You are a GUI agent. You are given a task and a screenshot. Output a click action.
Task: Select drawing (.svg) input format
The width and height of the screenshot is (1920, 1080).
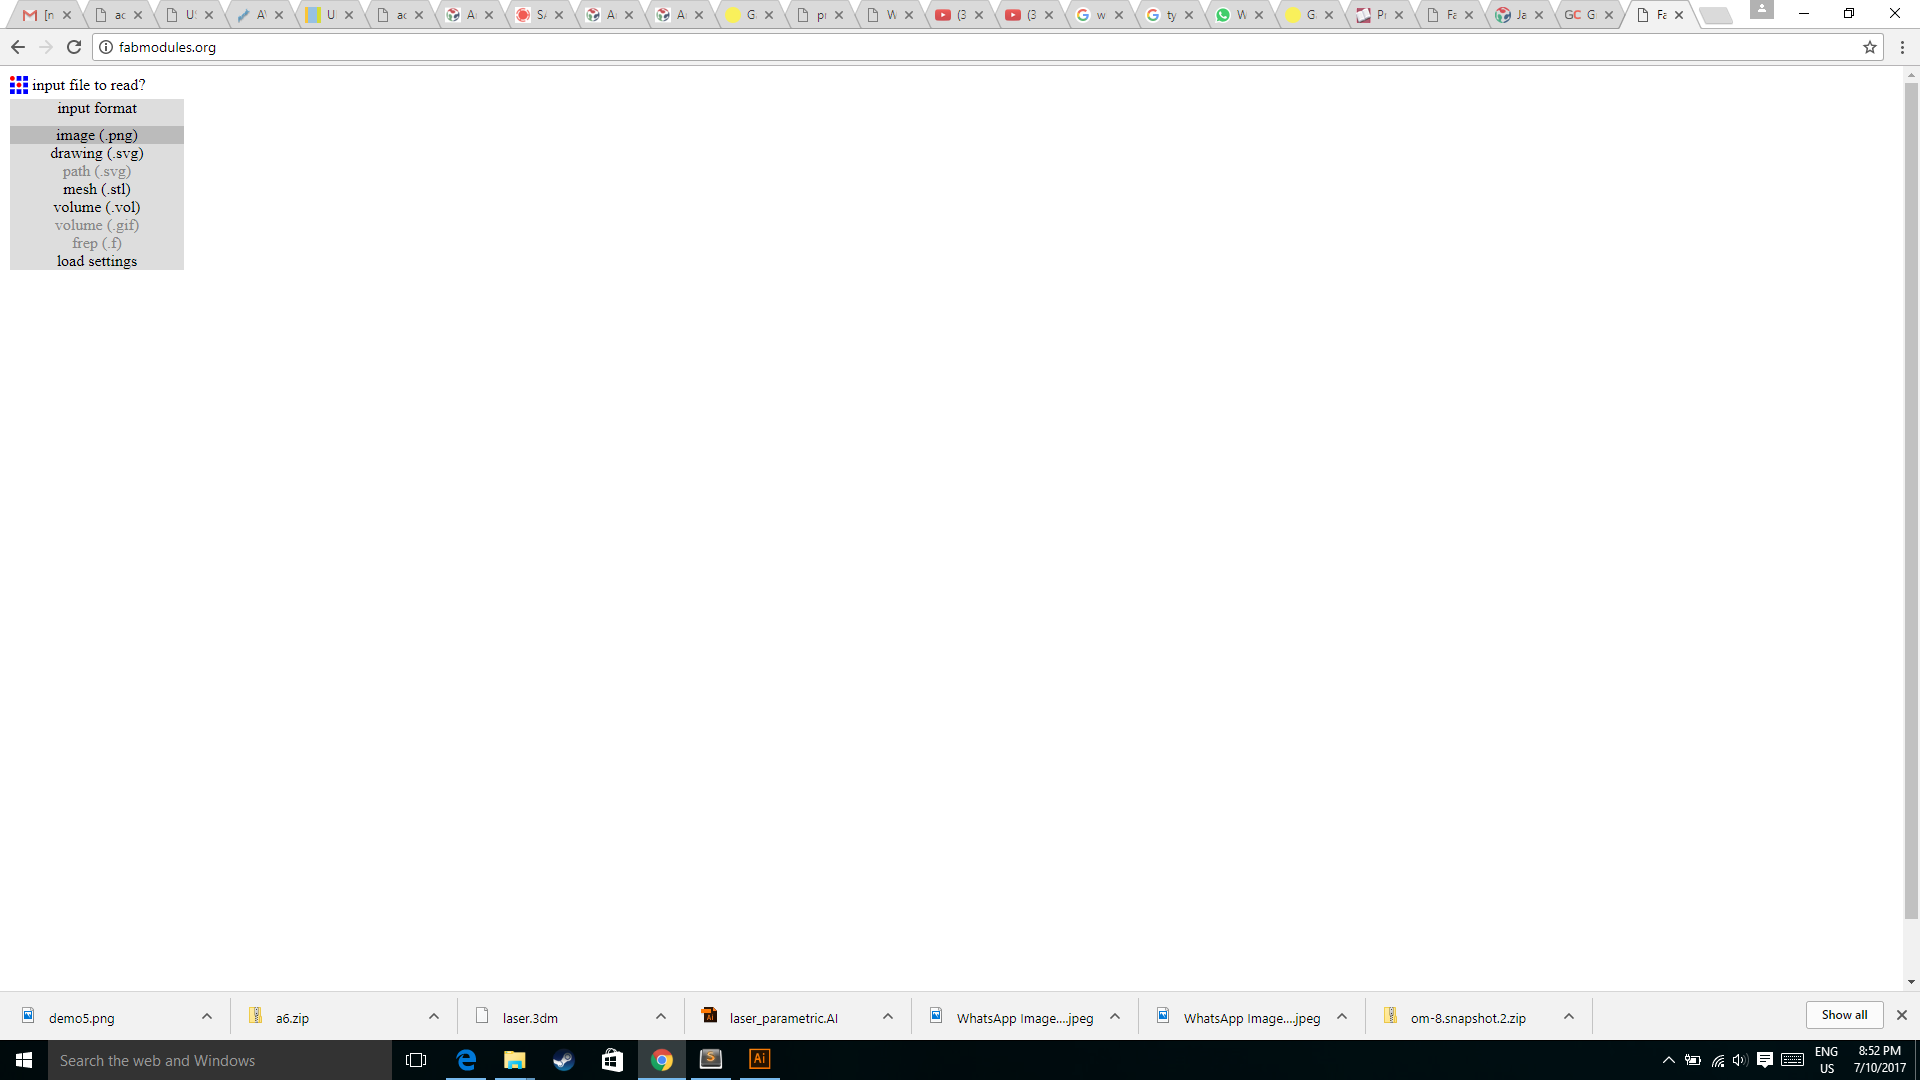click(x=97, y=153)
